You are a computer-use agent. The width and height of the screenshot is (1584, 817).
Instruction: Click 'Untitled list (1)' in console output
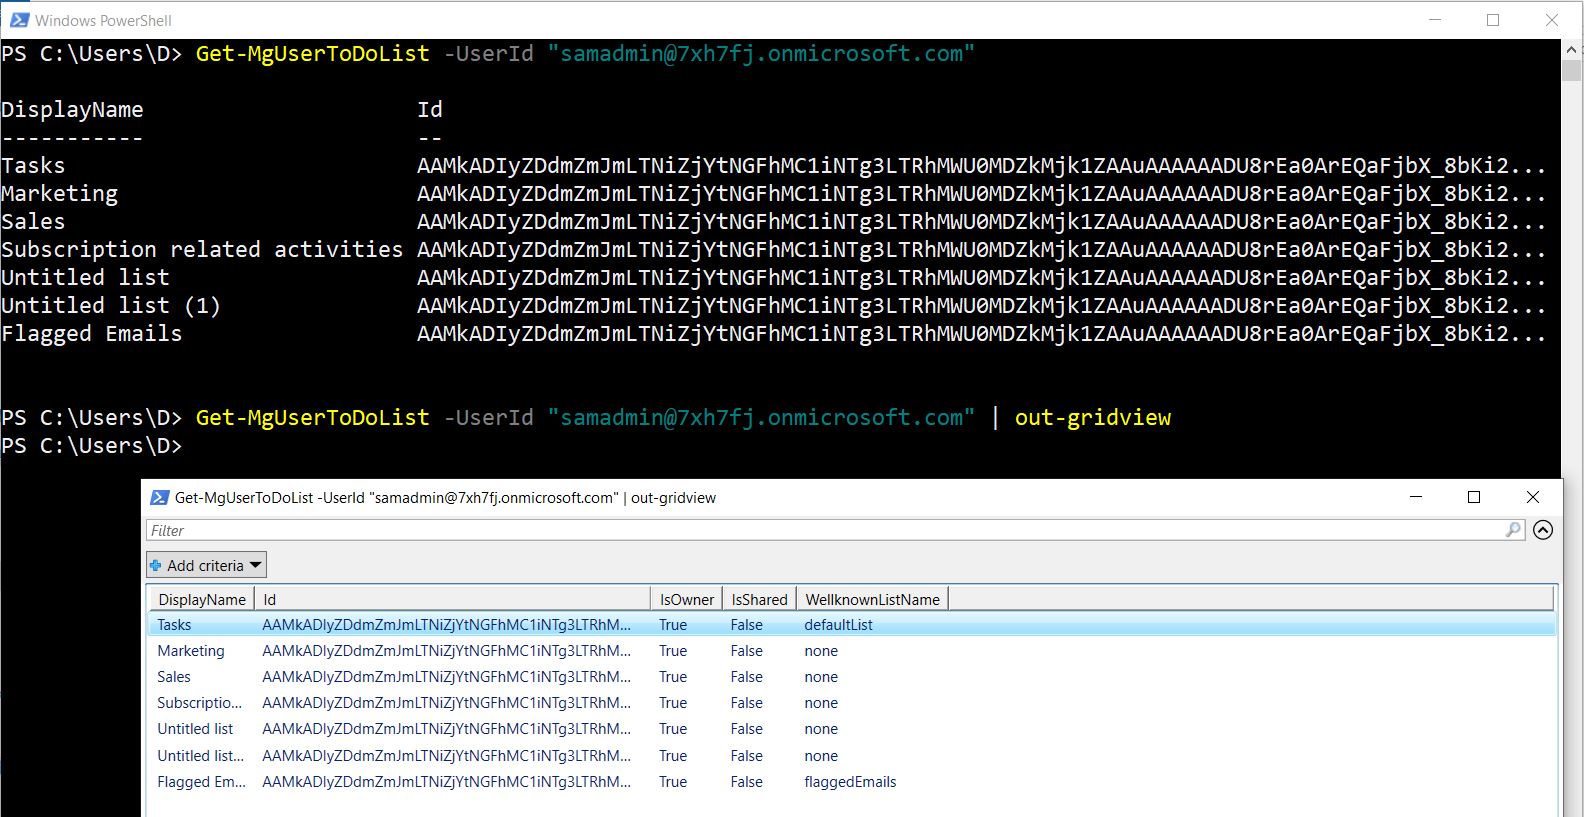coord(111,305)
